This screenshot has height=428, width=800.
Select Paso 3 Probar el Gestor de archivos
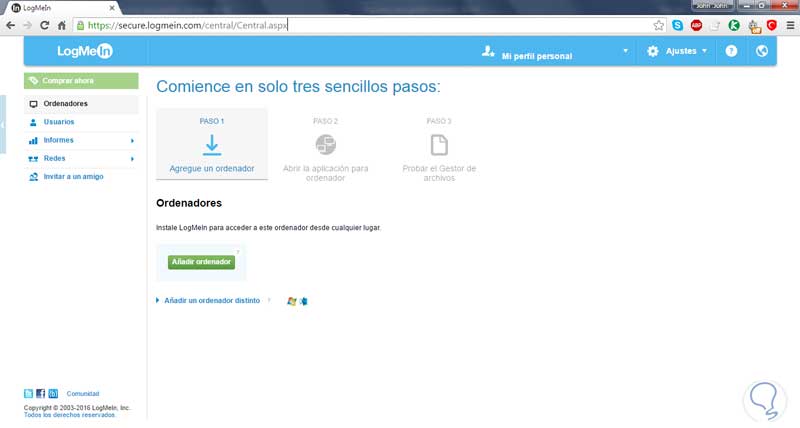click(x=439, y=148)
